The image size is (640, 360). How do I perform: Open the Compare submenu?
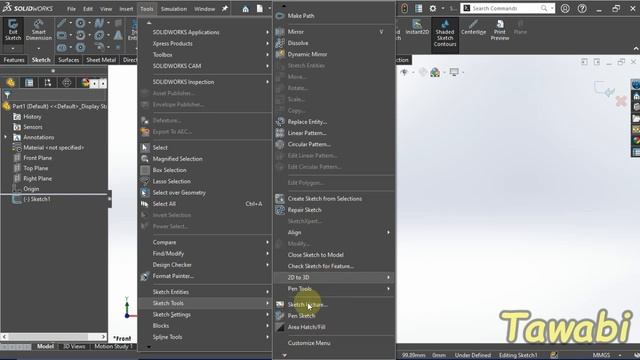click(205, 242)
